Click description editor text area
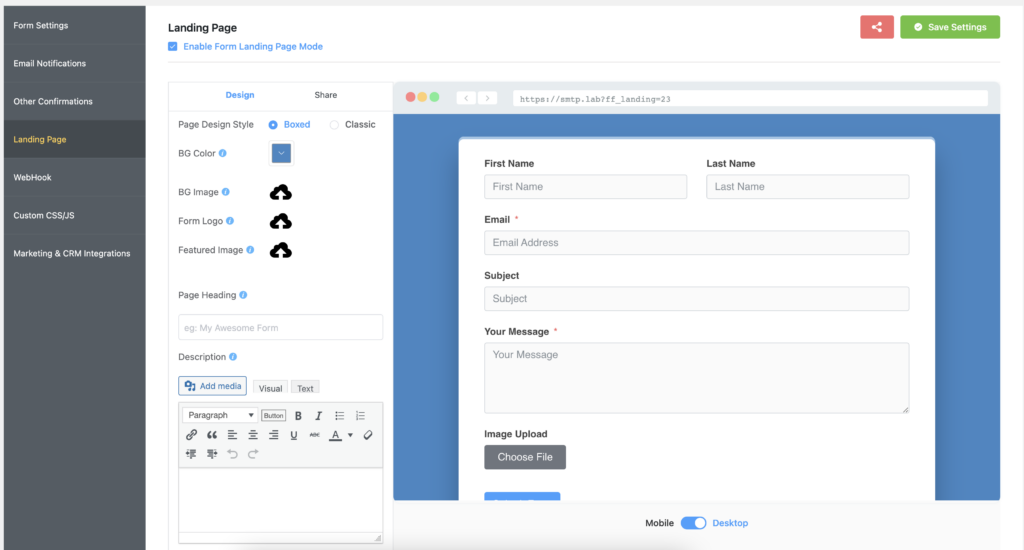The width and height of the screenshot is (1024, 550). [280, 500]
